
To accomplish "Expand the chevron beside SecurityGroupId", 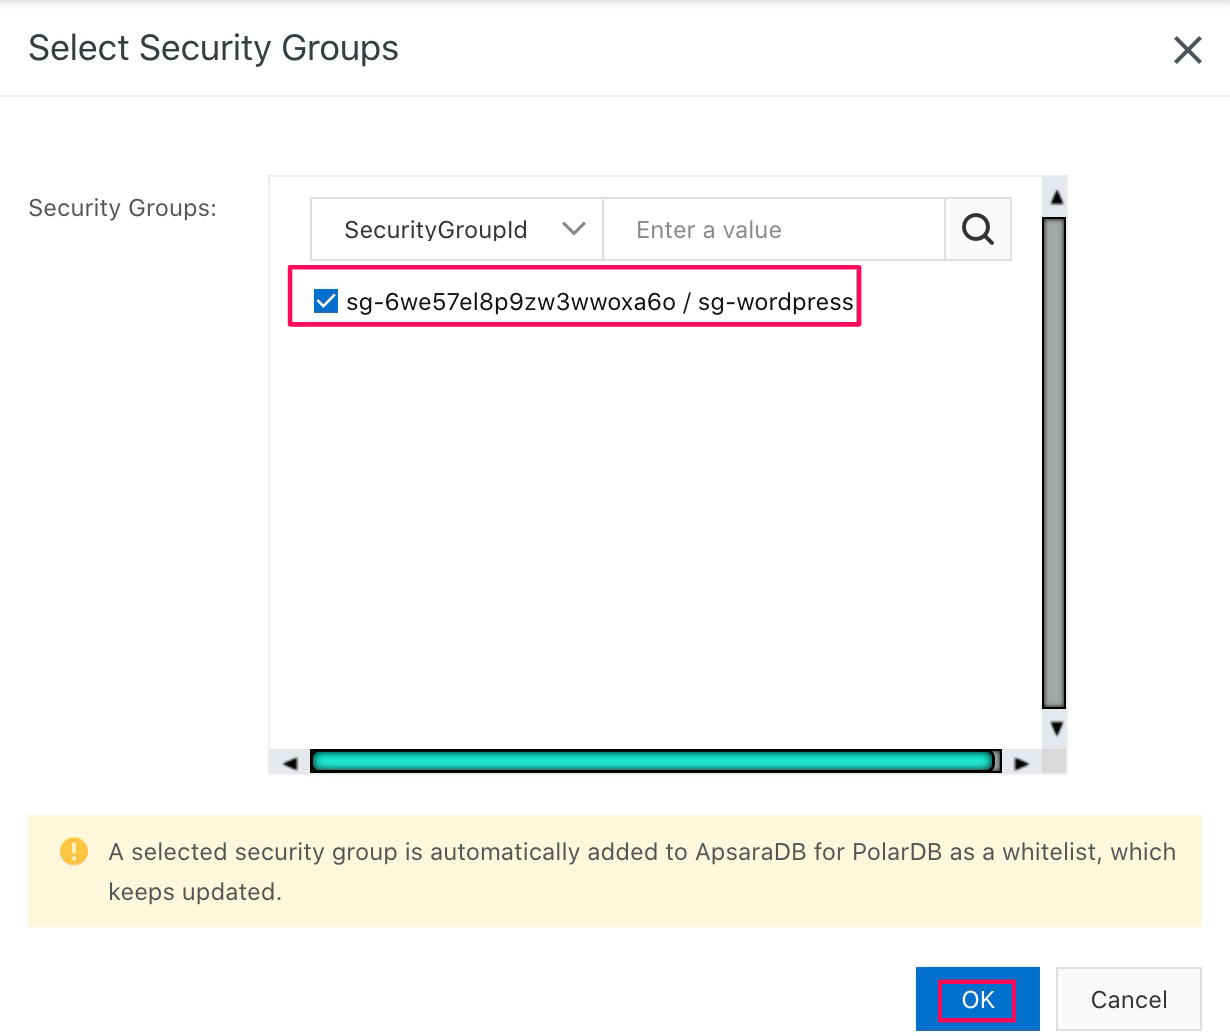I will [573, 229].
